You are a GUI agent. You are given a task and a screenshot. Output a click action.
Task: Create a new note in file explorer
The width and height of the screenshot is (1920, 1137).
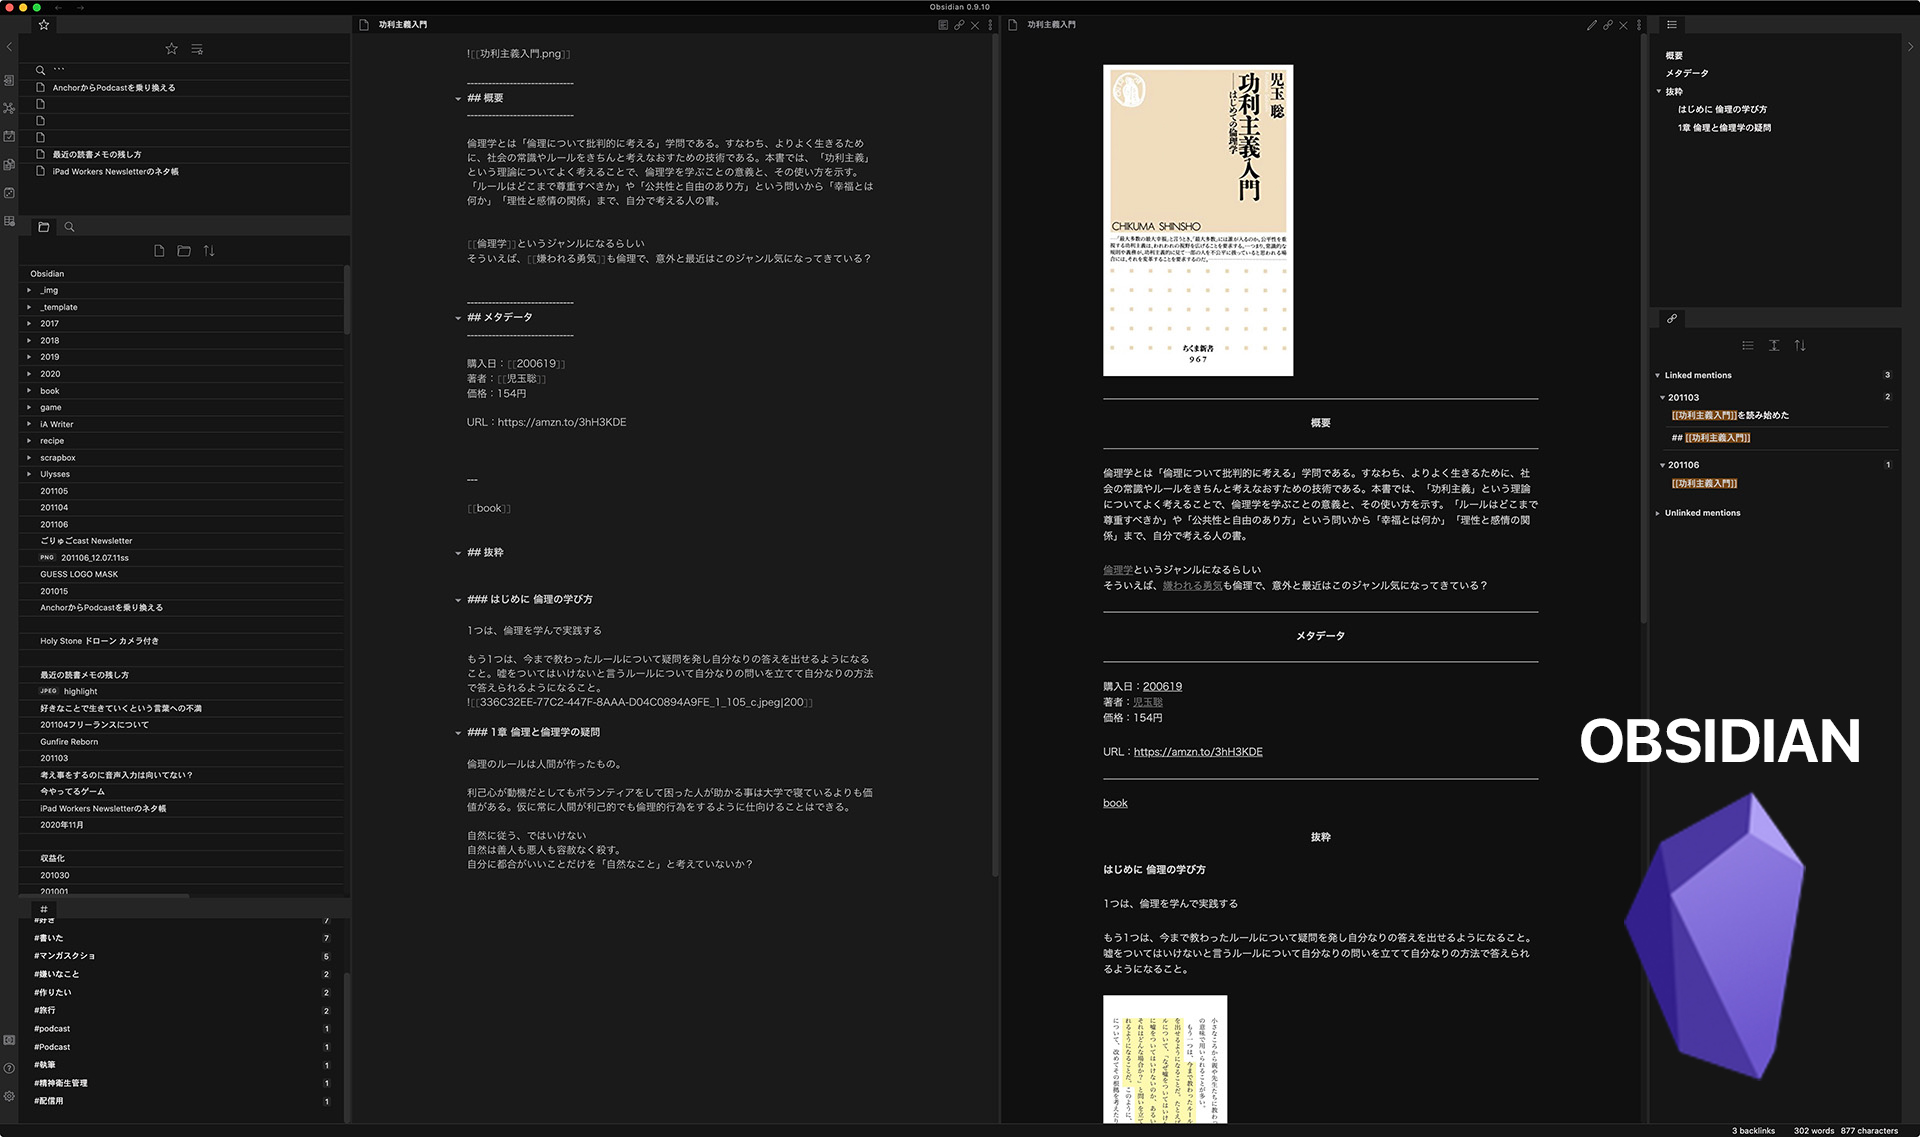(x=159, y=251)
